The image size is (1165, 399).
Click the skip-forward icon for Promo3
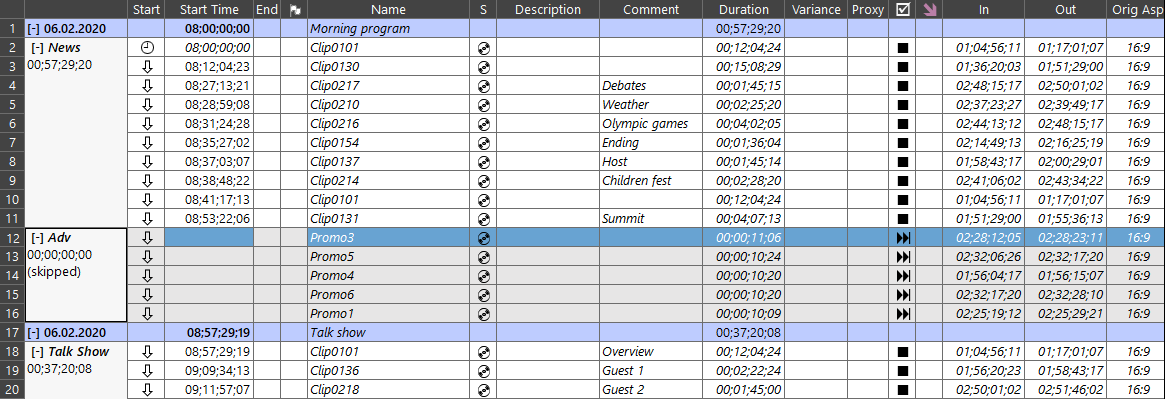coord(903,238)
